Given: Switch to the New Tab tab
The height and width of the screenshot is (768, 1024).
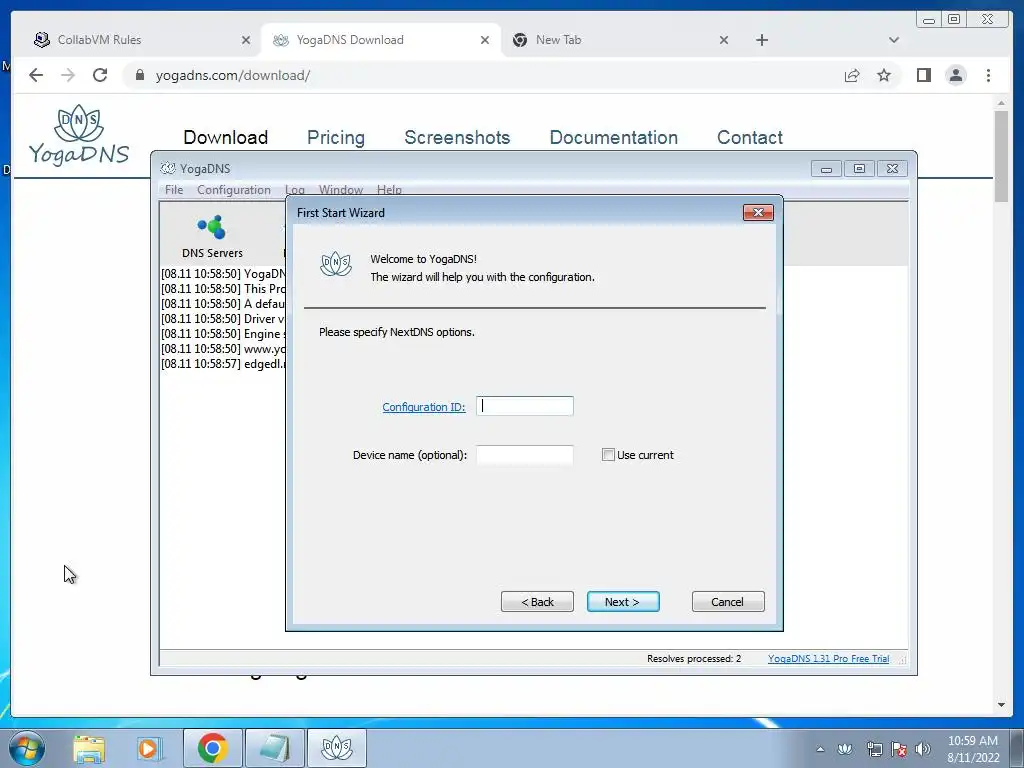Looking at the screenshot, I should tap(620, 40).
